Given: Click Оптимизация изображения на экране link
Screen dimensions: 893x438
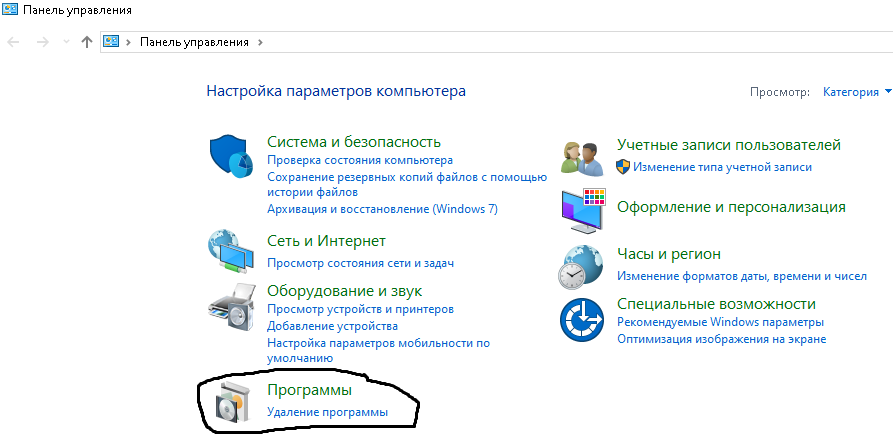Looking at the screenshot, I should 722,339.
